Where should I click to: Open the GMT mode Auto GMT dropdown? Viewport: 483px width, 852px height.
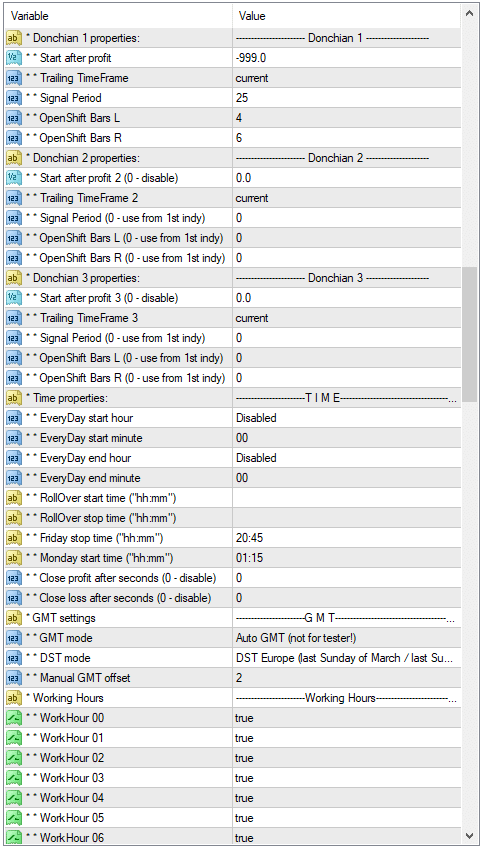coord(347,638)
